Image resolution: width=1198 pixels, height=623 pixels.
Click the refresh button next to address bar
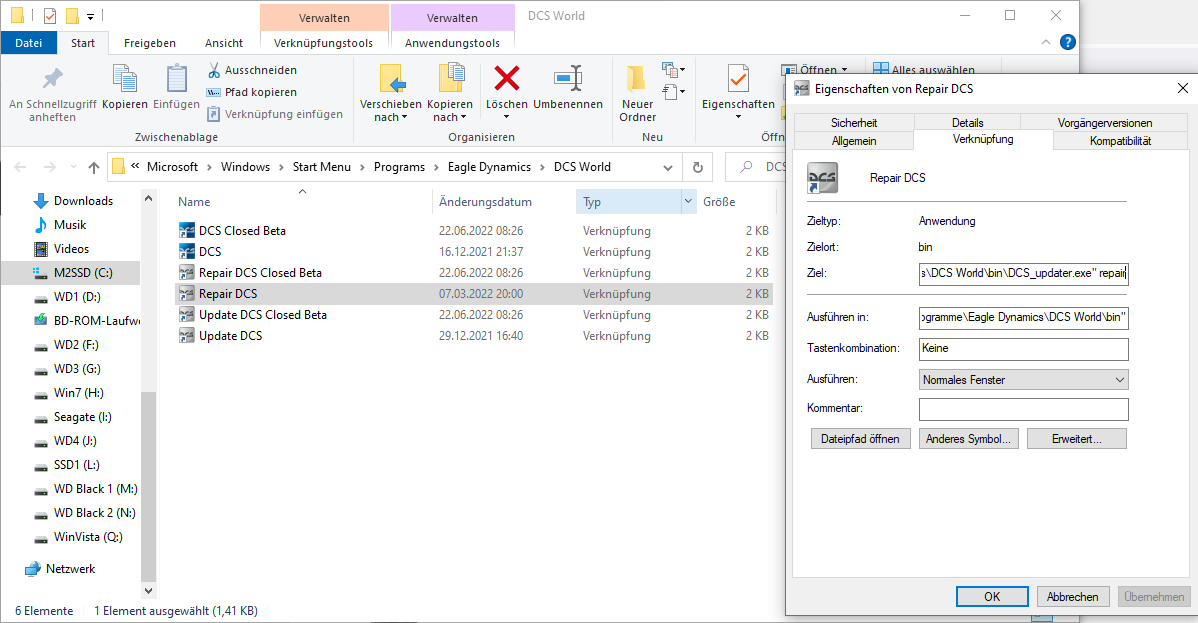coord(698,167)
